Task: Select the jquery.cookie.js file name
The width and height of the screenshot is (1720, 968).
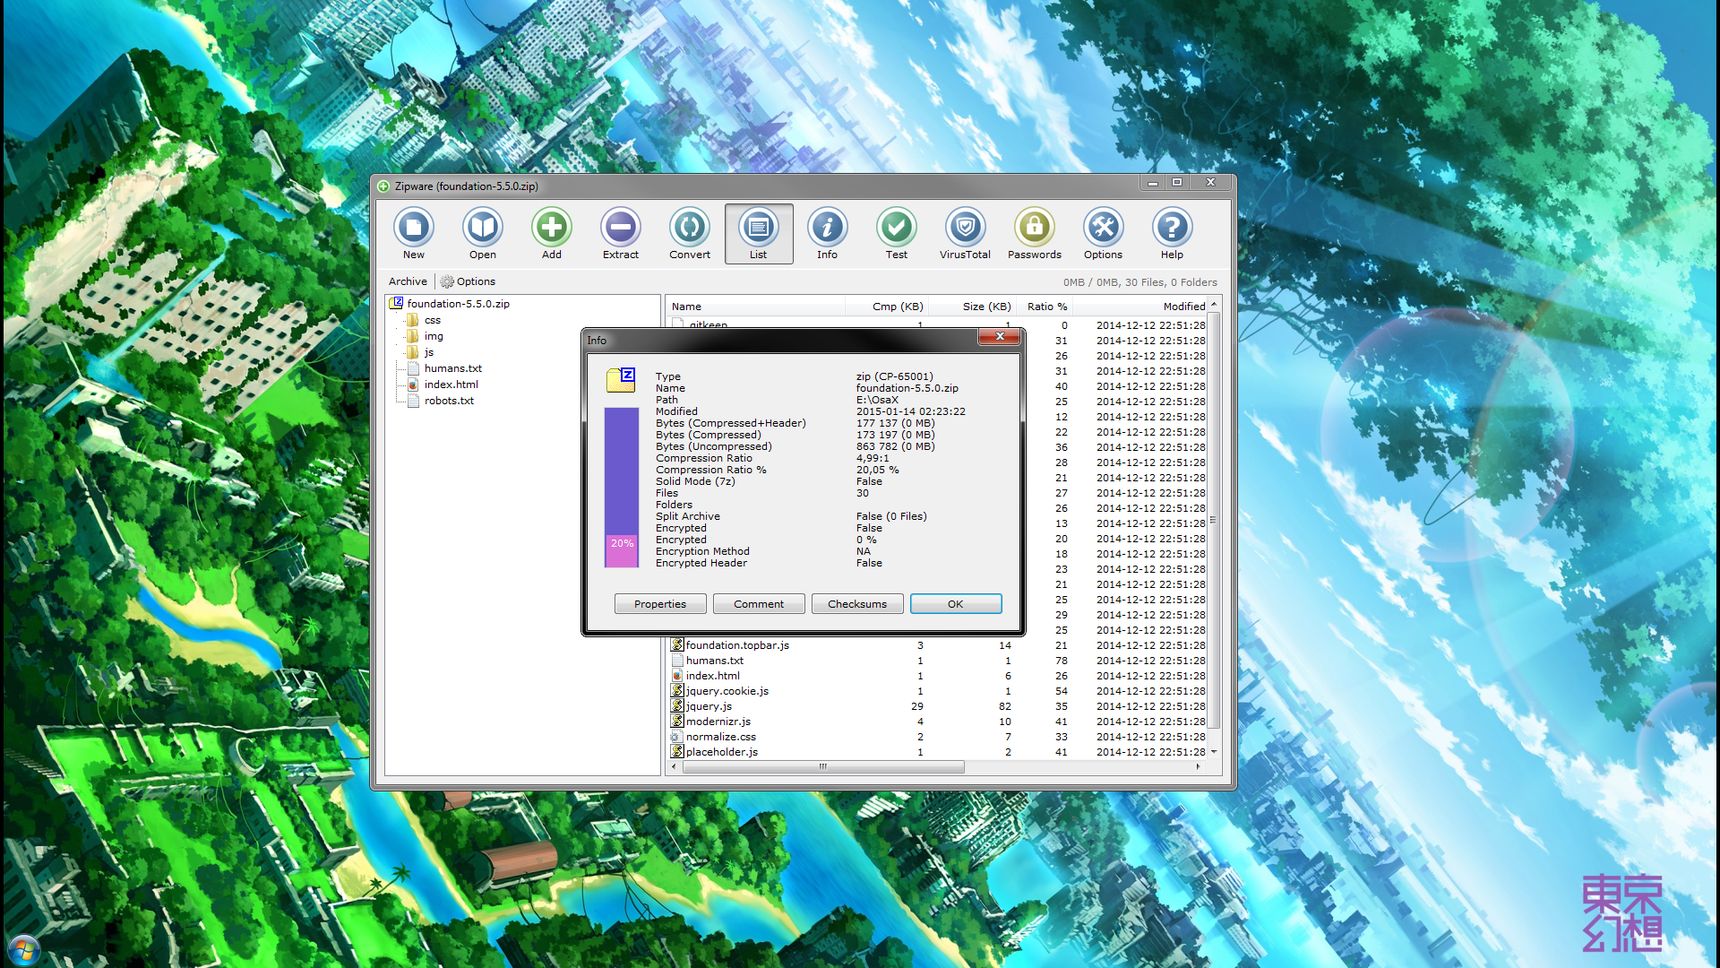Action: pos(727,691)
